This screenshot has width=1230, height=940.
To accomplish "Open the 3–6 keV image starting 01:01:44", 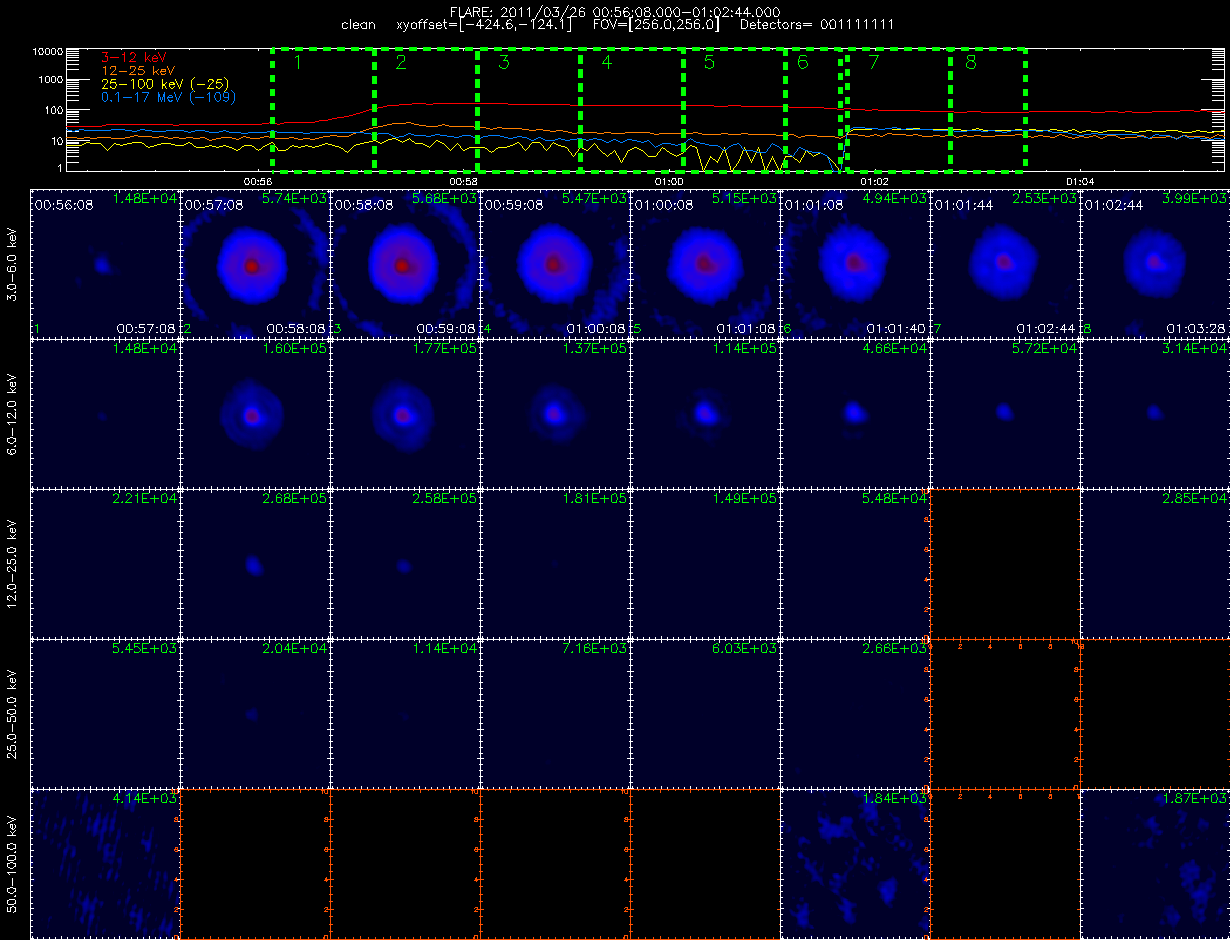I will 1005,264.
